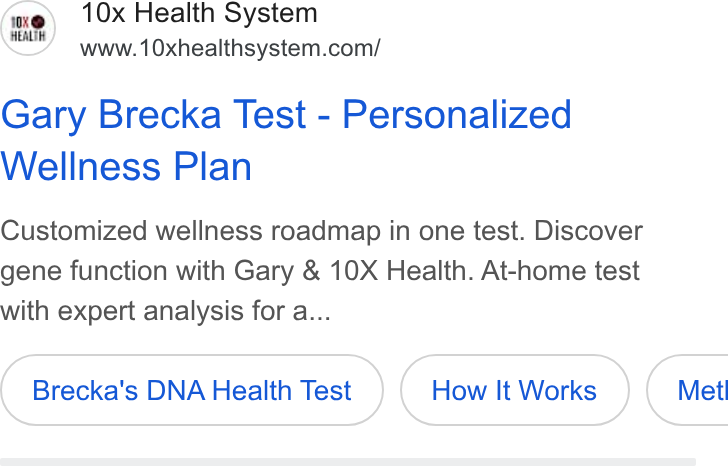The width and height of the screenshot is (728, 466).
Task: Click the HEALTH text inside the favicon
Action: point(28,36)
